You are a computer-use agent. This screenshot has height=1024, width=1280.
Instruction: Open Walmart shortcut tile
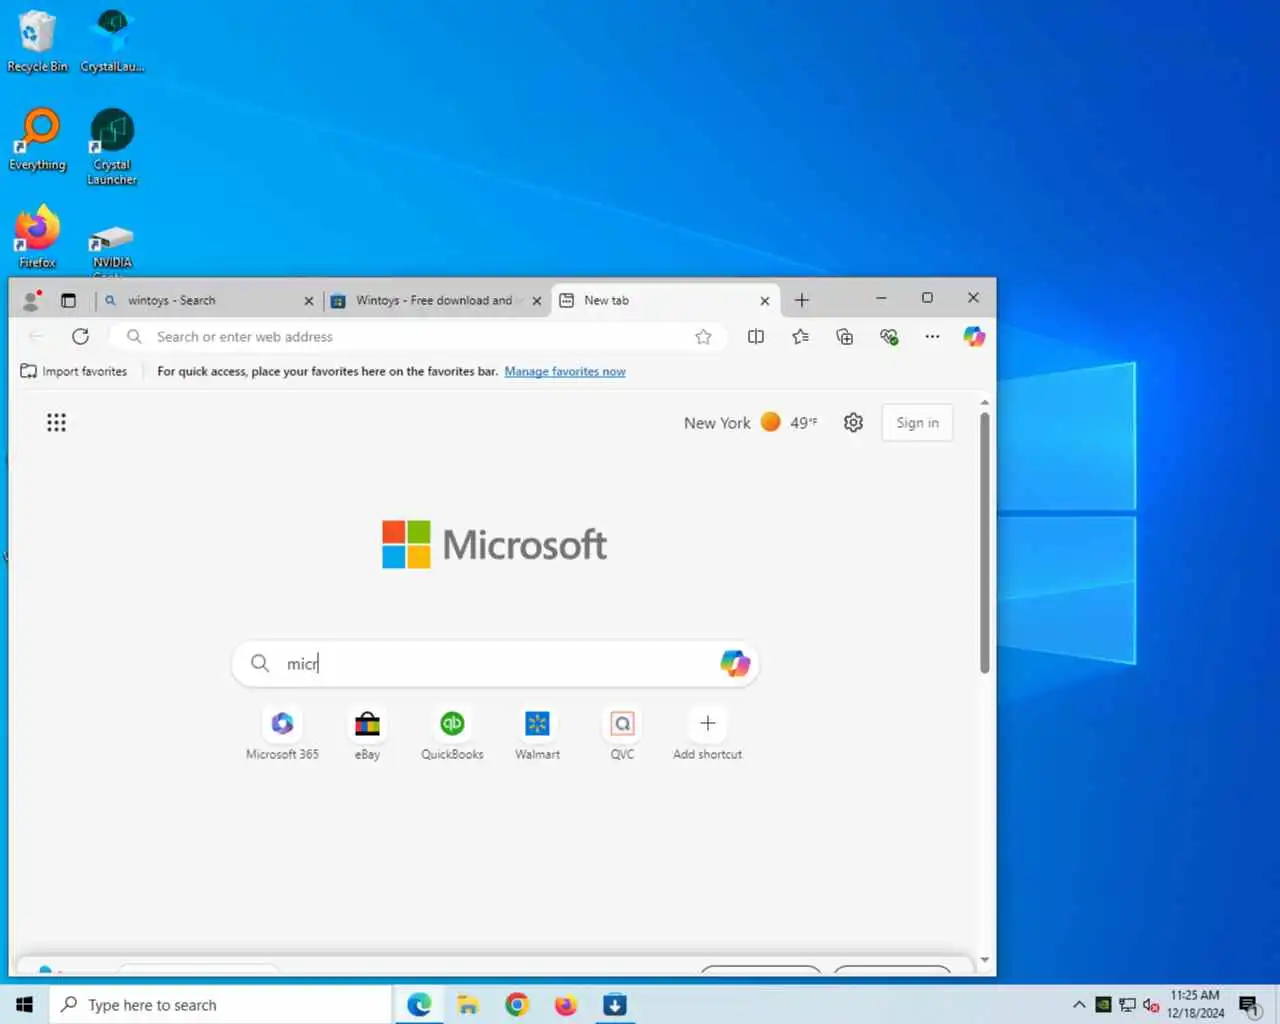coord(537,734)
